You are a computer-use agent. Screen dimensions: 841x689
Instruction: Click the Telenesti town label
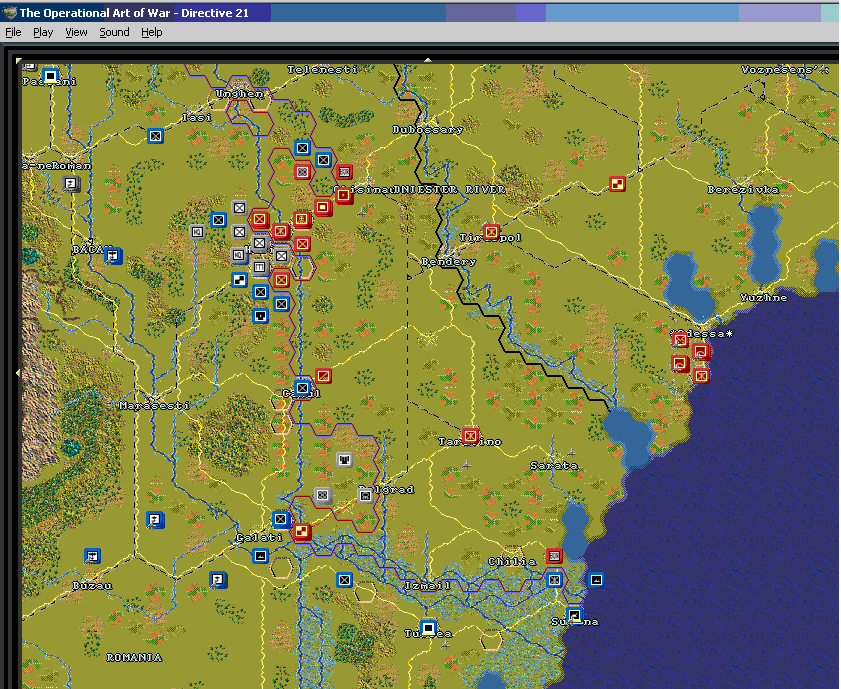pyautogui.click(x=322, y=70)
